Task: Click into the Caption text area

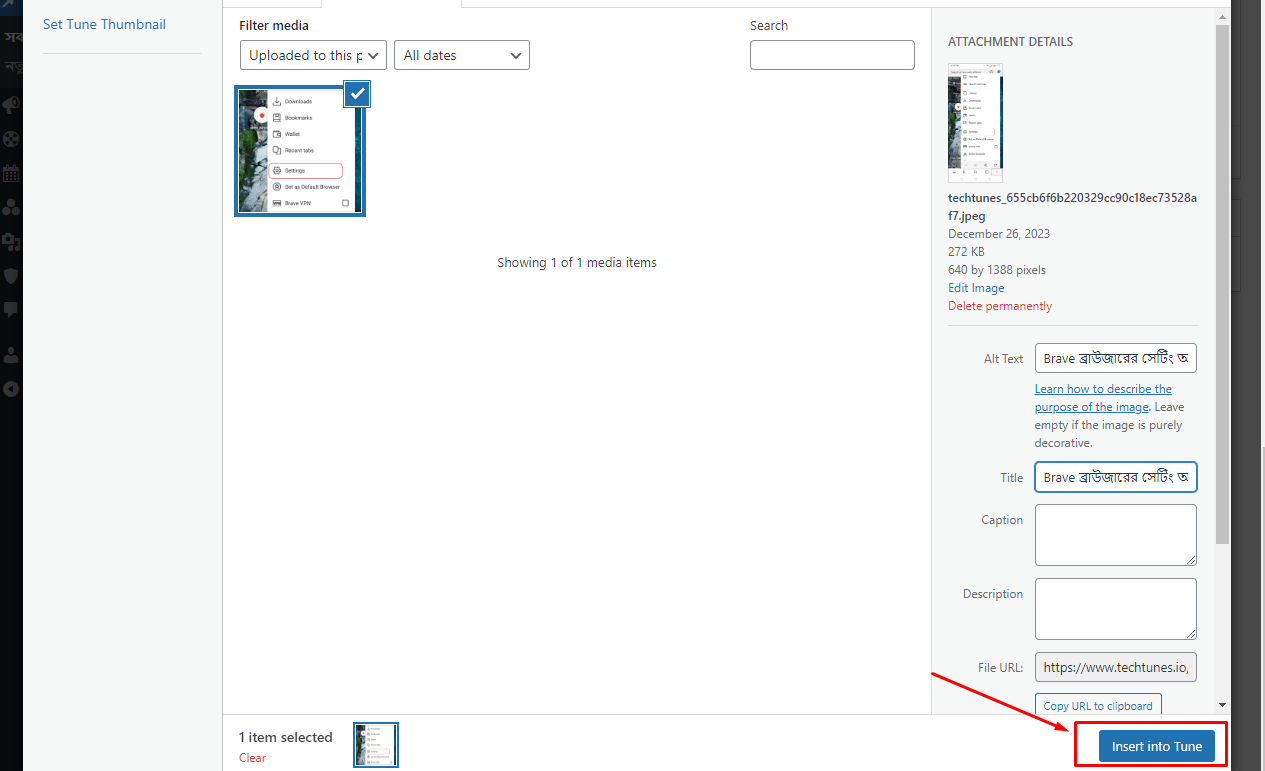Action: click(x=1115, y=535)
